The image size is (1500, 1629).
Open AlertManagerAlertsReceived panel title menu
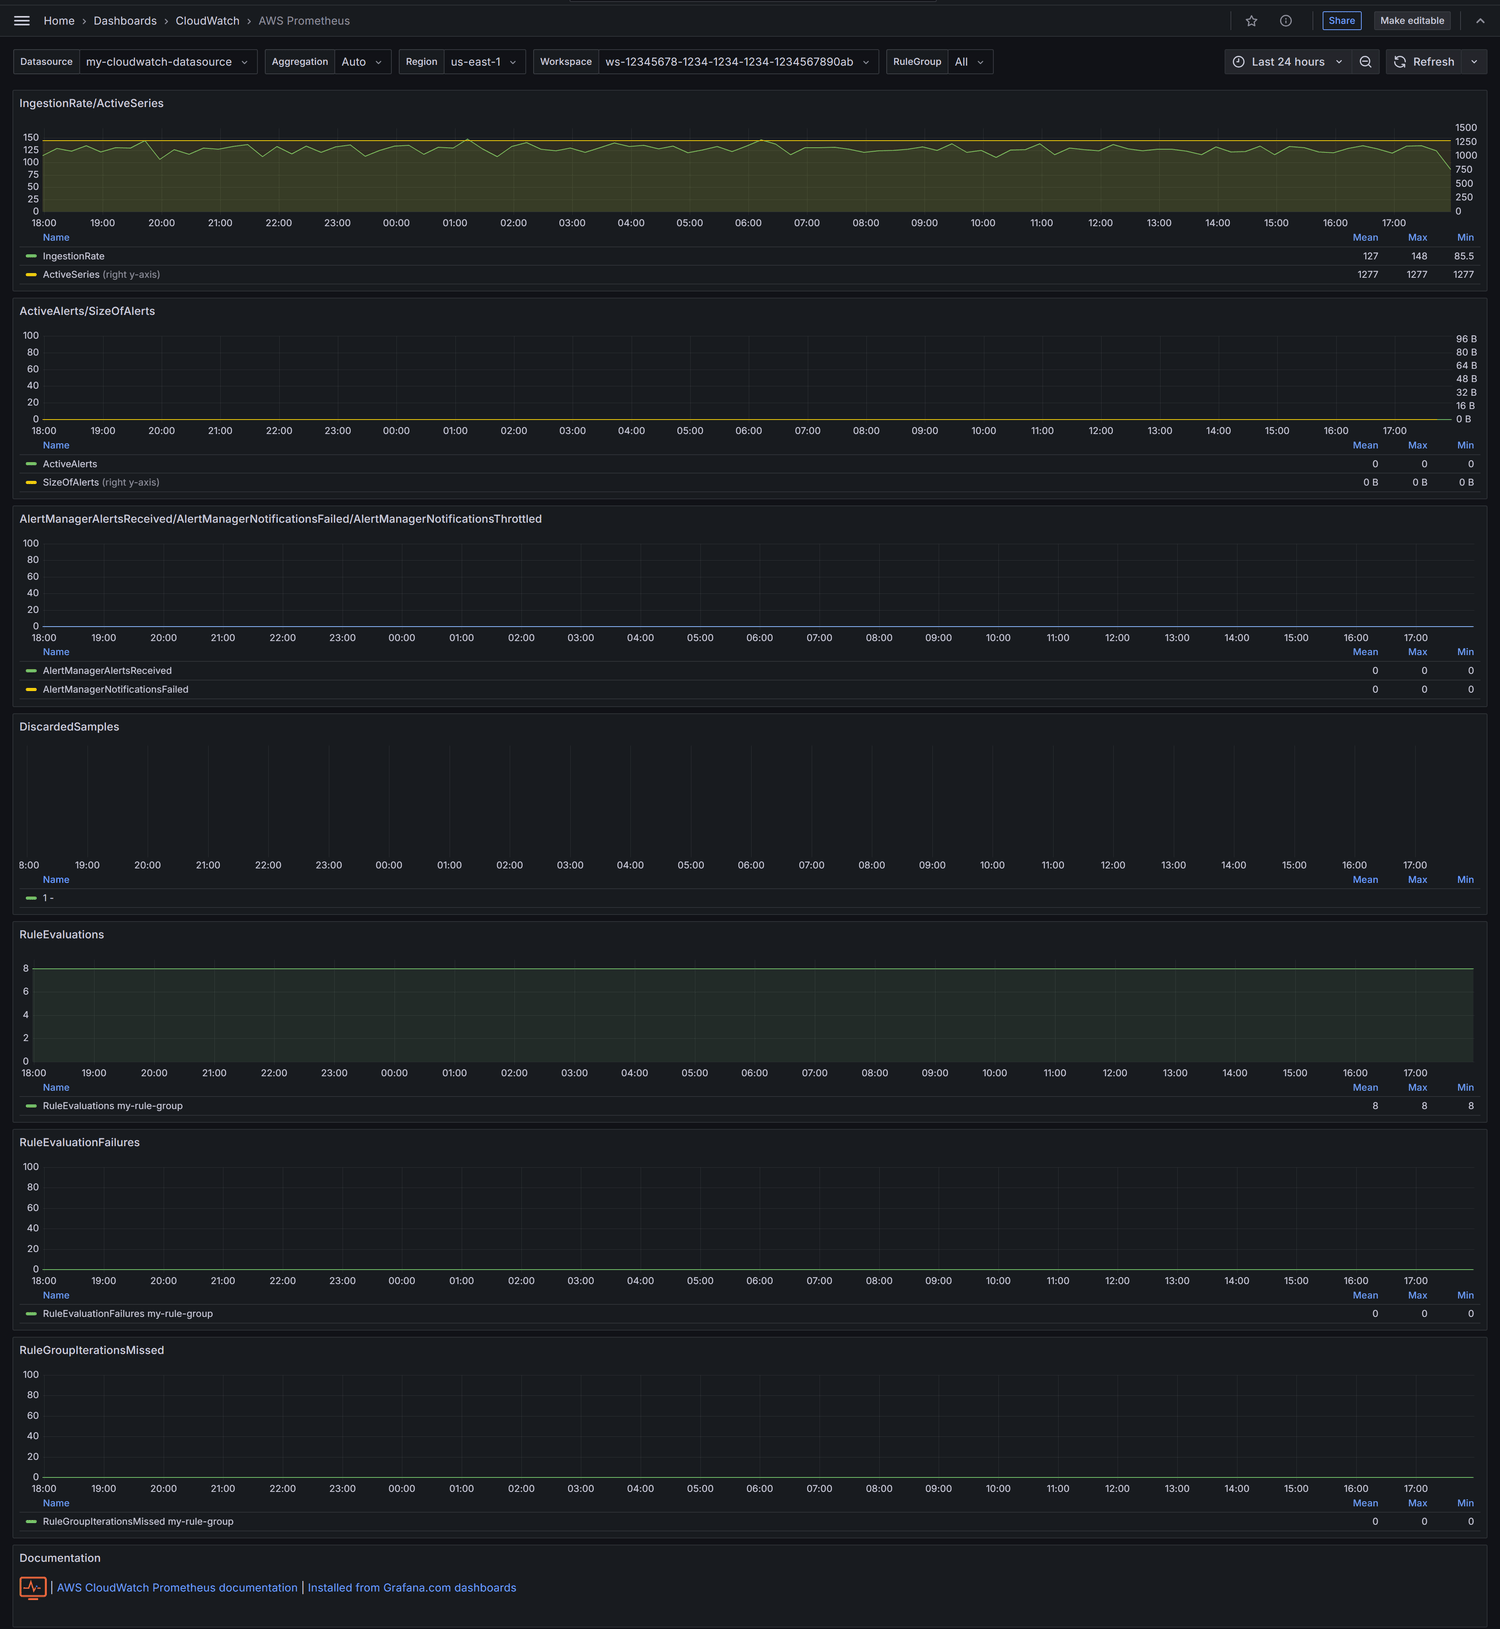coord(280,519)
